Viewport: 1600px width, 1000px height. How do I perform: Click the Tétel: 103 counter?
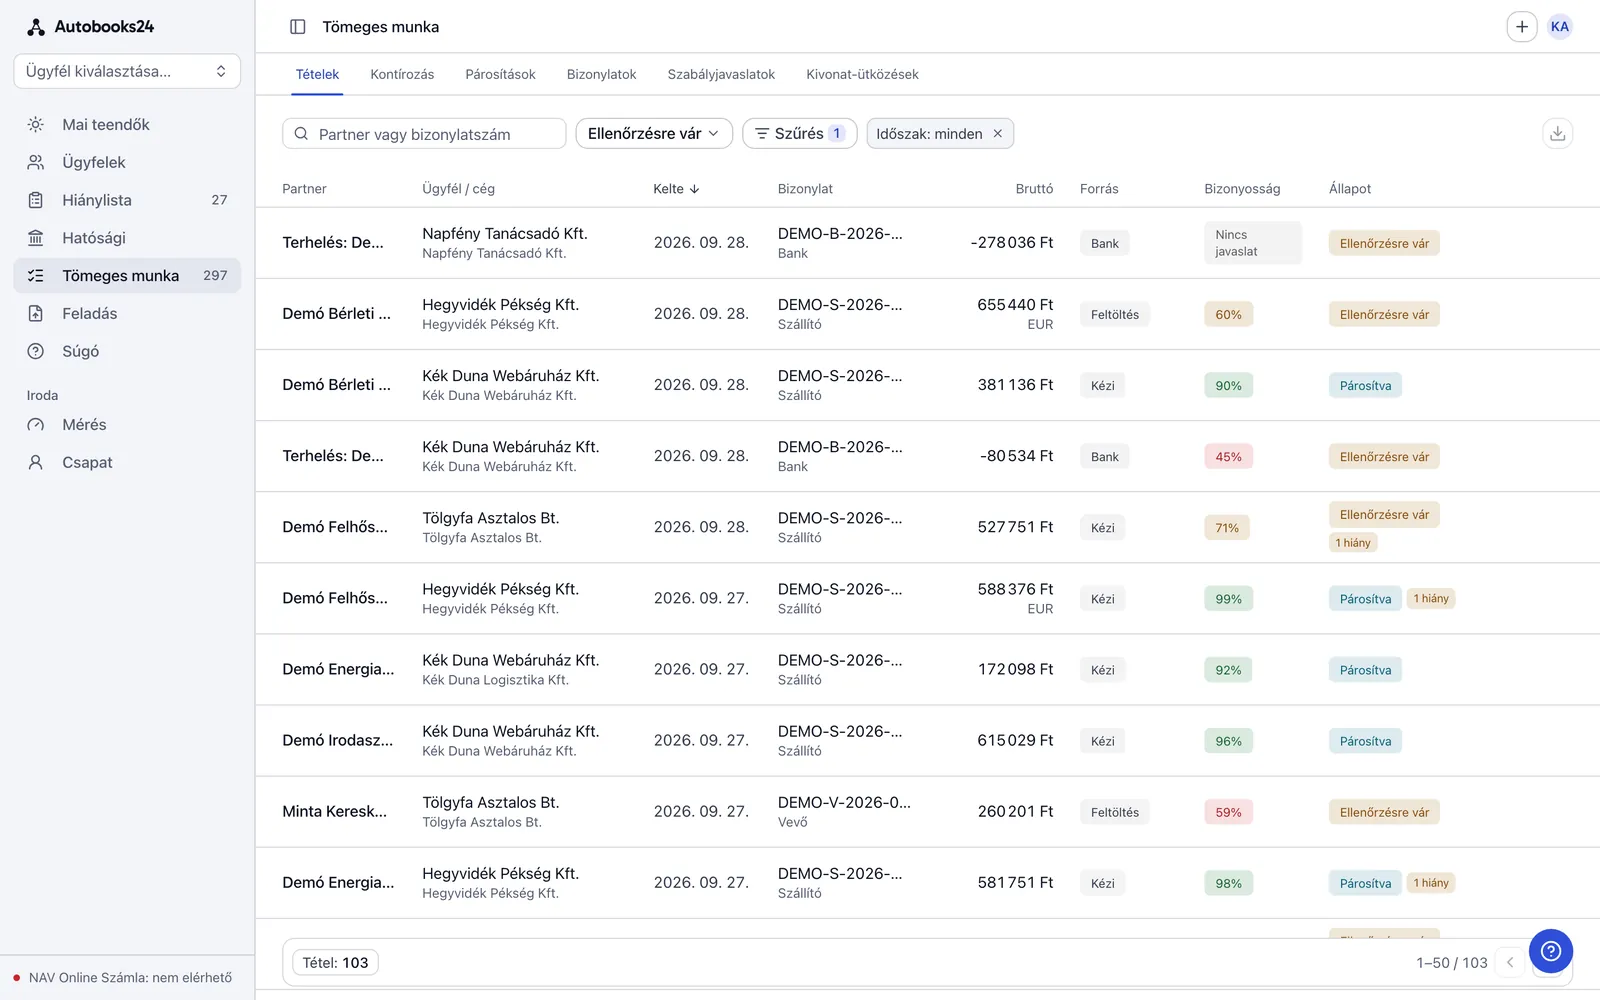click(x=335, y=962)
